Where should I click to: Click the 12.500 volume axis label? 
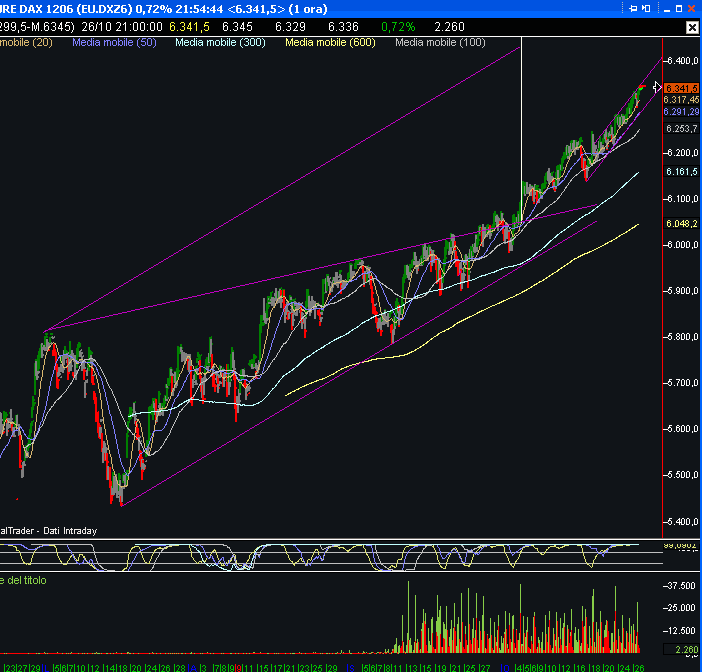tap(682, 630)
